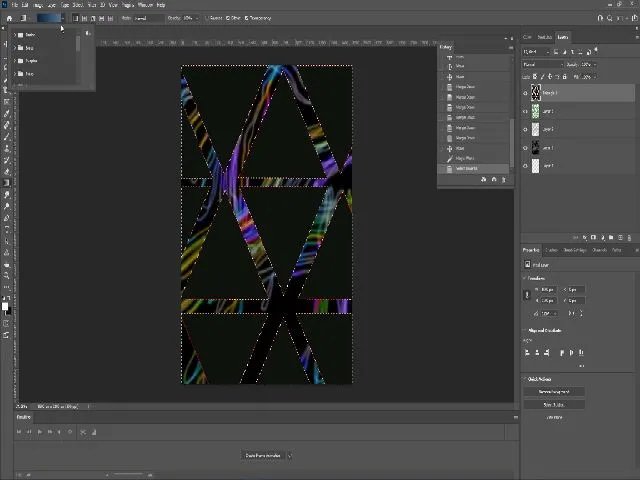
Task: Open the gradient Opacity dropdown arrow
Action: point(197,18)
